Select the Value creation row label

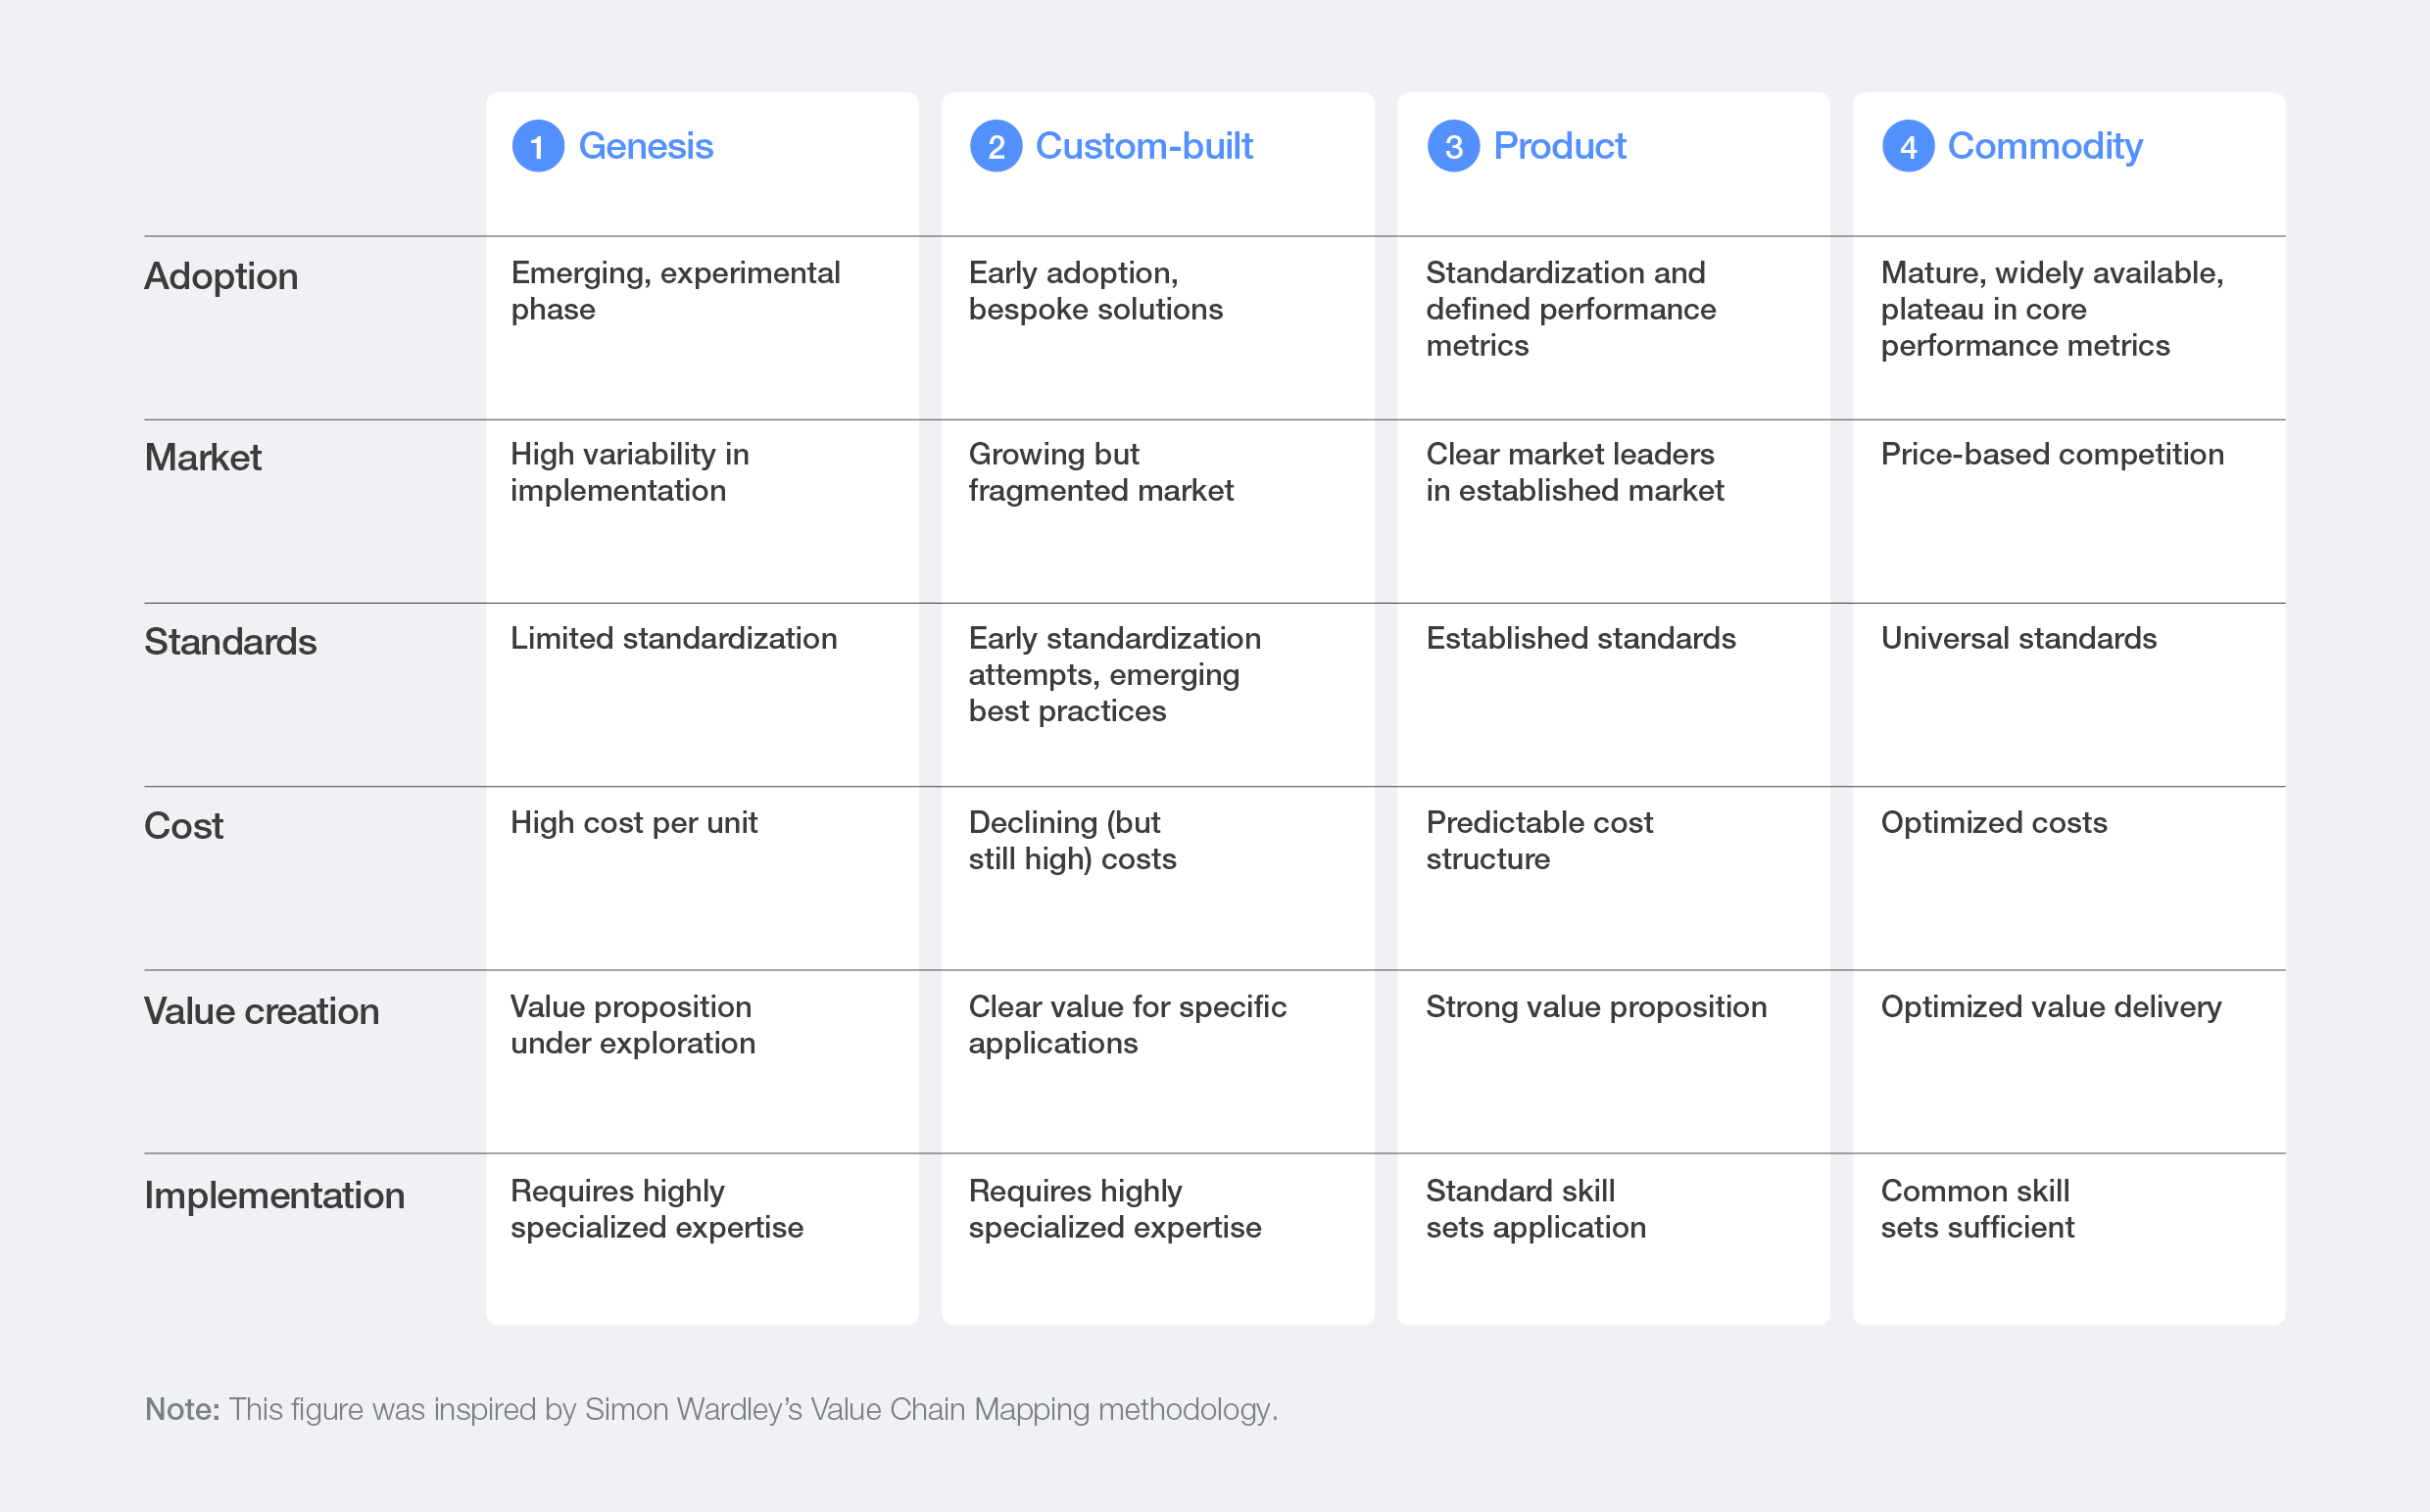coord(262,1011)
